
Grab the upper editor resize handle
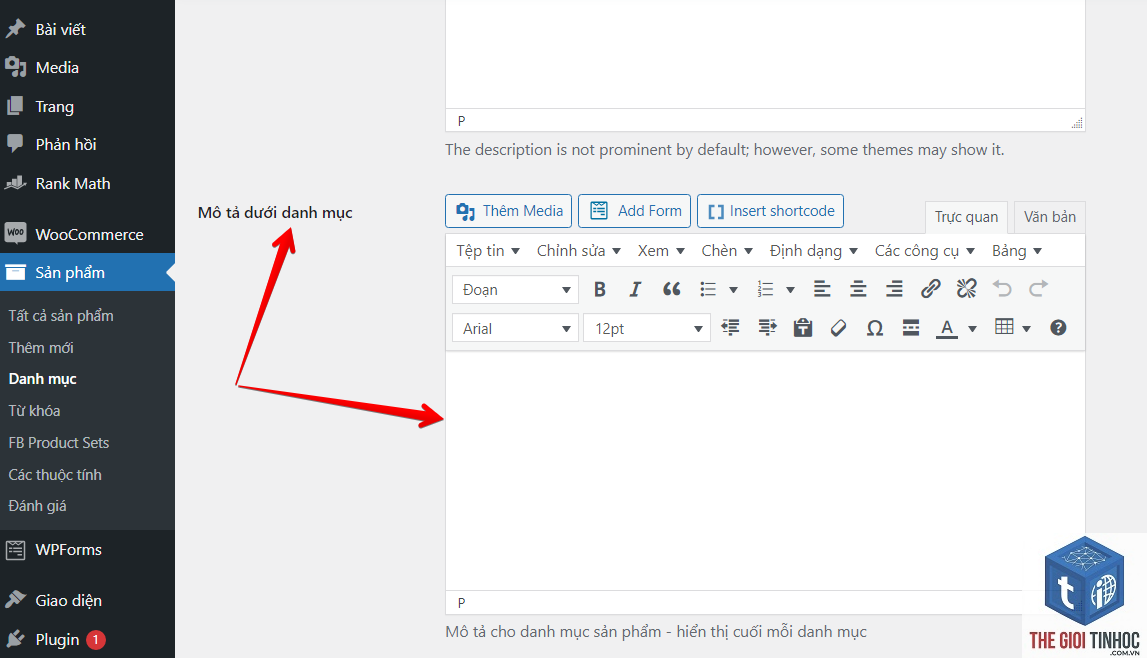(x=1077, y=123)
